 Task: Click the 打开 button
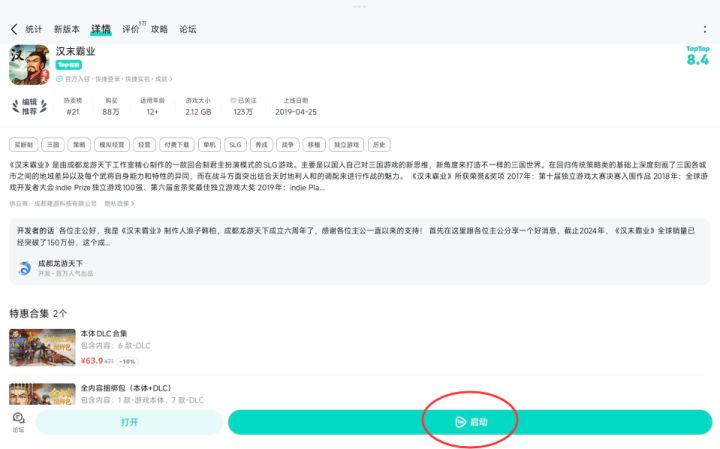coord(129,422)
